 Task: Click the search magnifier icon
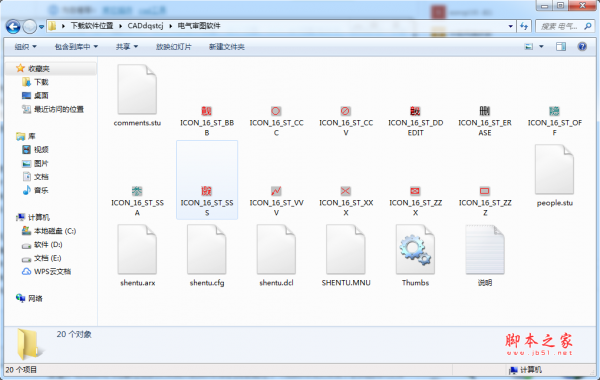(x=588, y=26)
